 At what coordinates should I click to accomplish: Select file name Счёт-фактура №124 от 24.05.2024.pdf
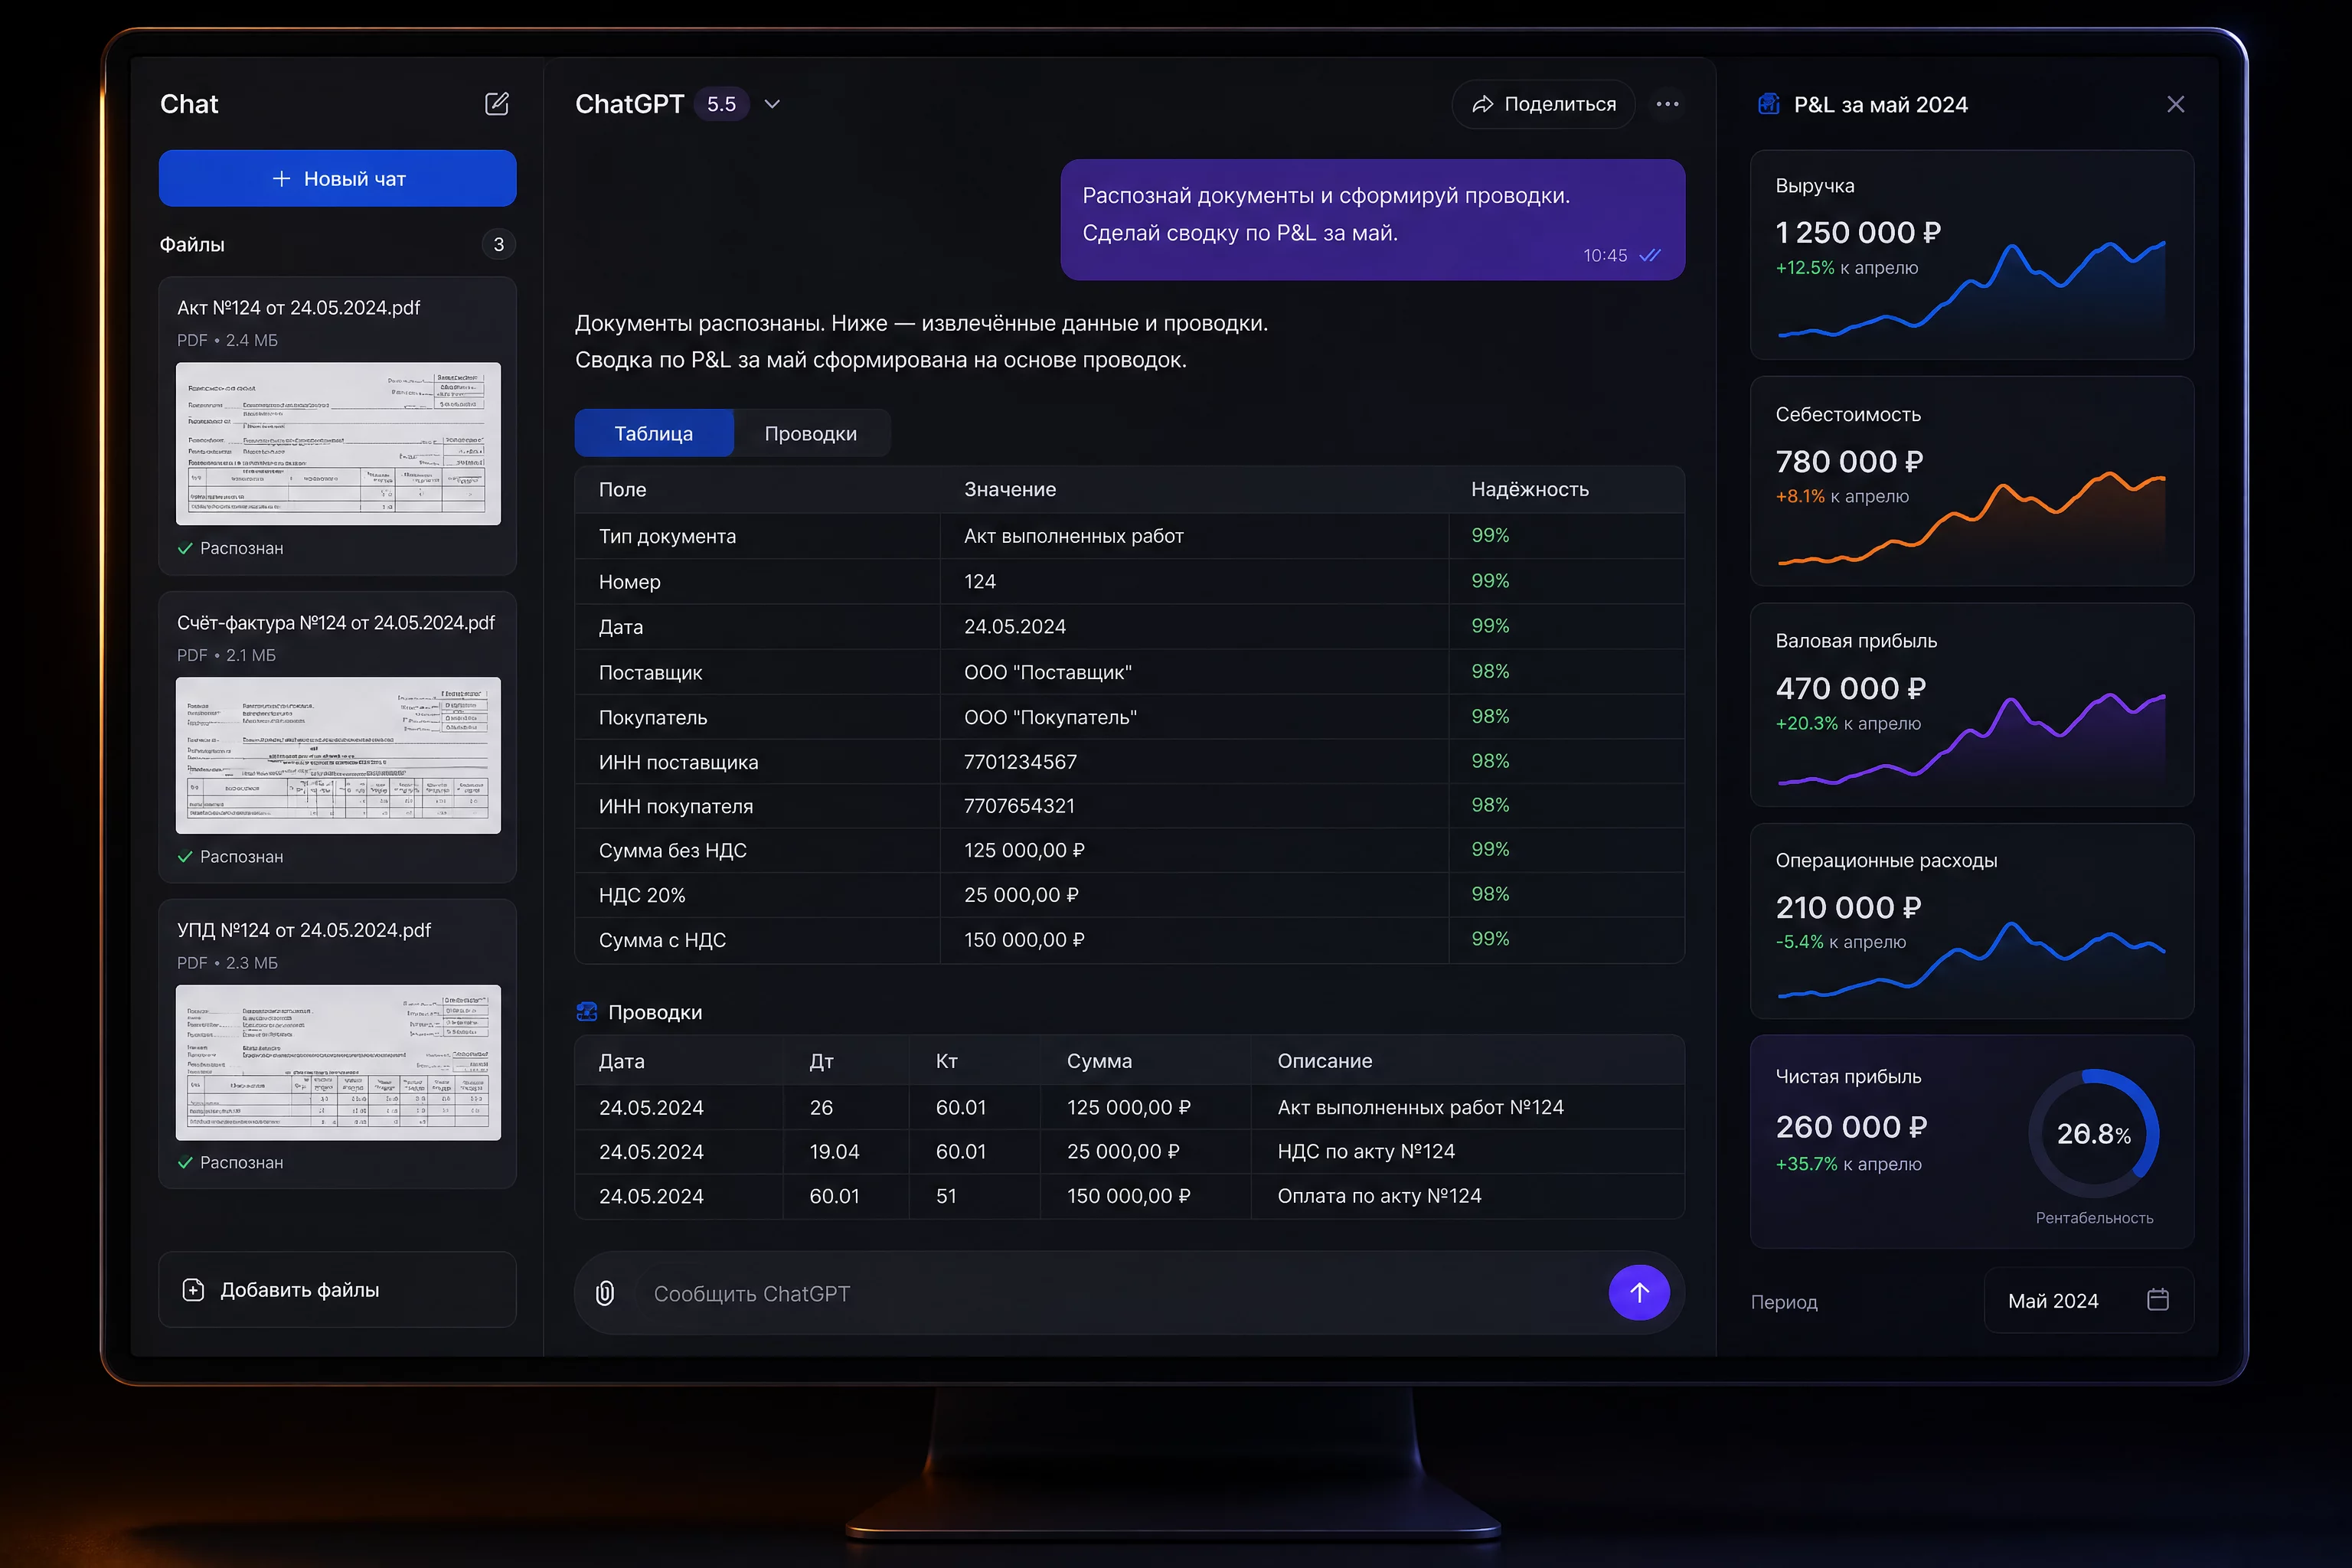click(x=336, y=623)
